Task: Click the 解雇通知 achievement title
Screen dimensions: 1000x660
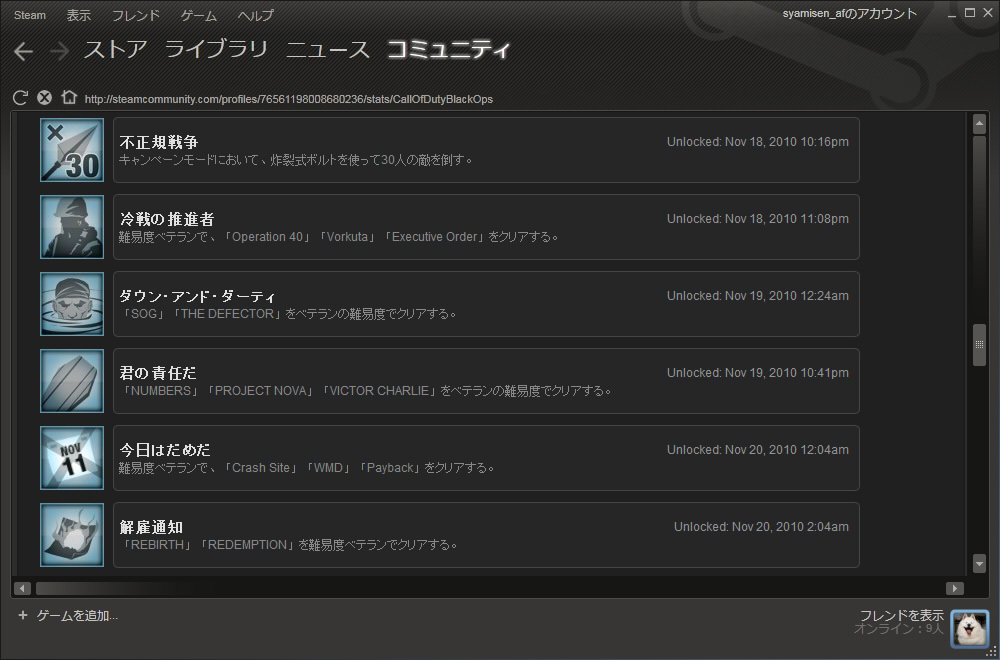Action: tap(151, 527)
